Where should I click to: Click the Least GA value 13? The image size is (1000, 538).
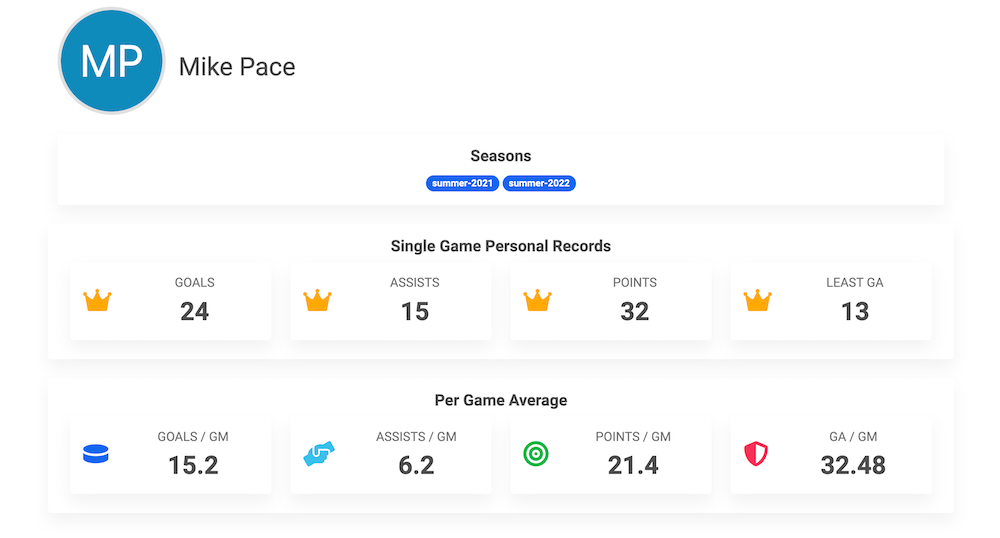pos(855,311)
